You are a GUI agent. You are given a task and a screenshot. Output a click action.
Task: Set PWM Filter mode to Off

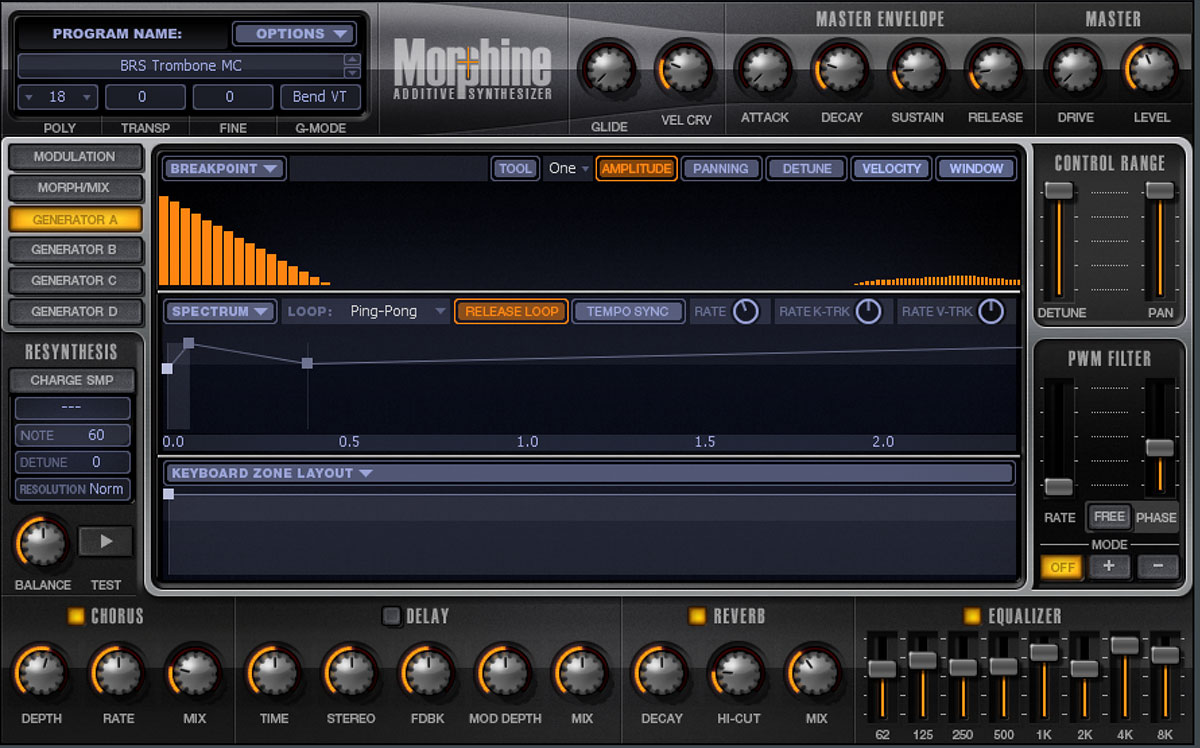pos(1062,567)
